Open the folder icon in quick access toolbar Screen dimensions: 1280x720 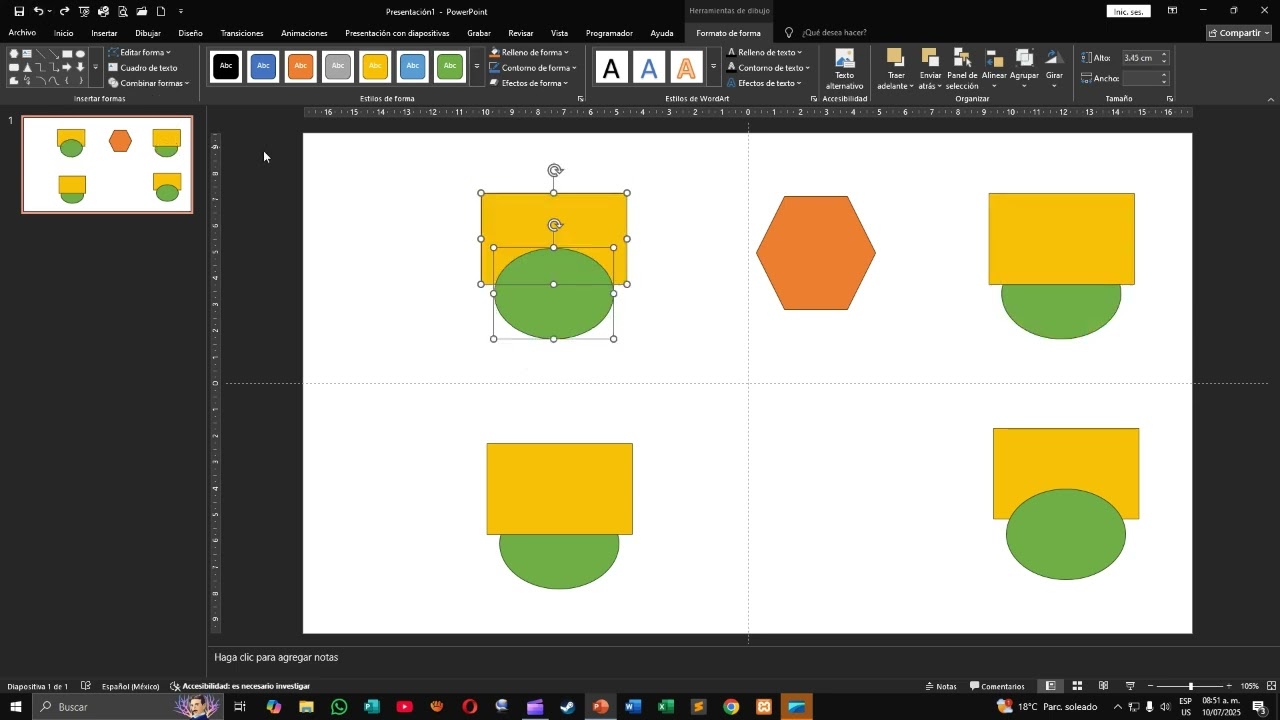tap(141, 11)
